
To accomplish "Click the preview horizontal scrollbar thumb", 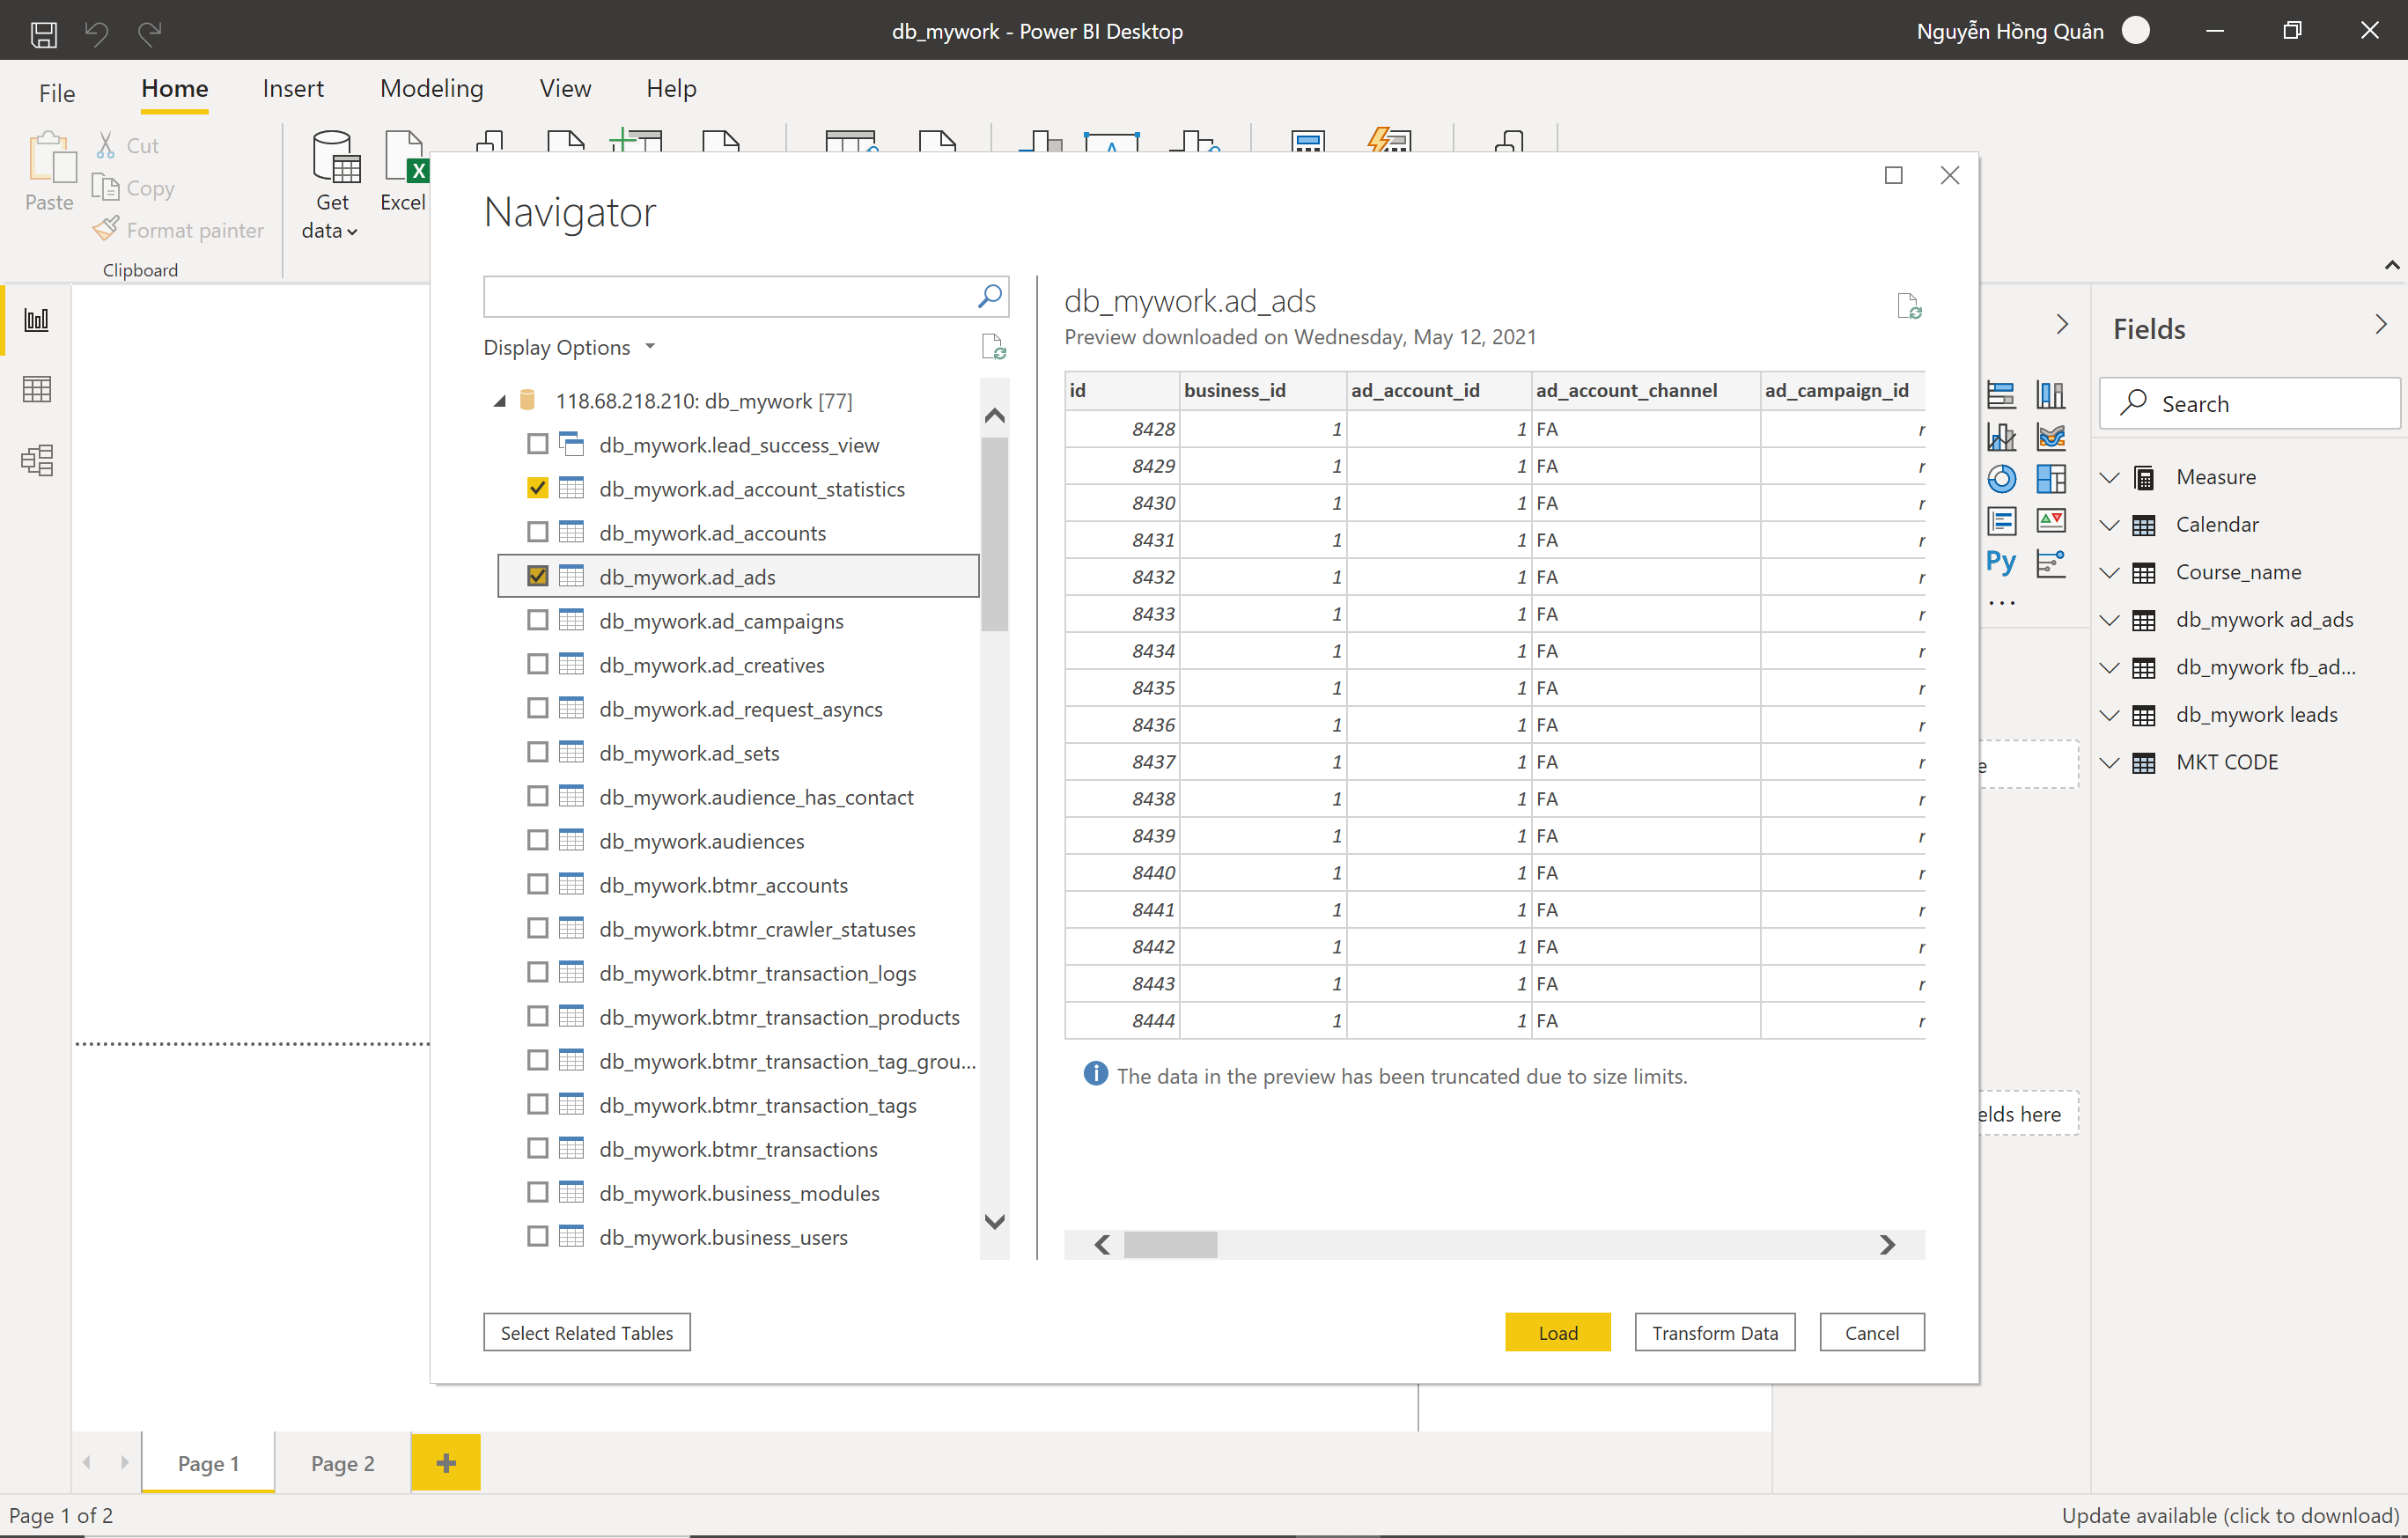I will [1170, 1244].
